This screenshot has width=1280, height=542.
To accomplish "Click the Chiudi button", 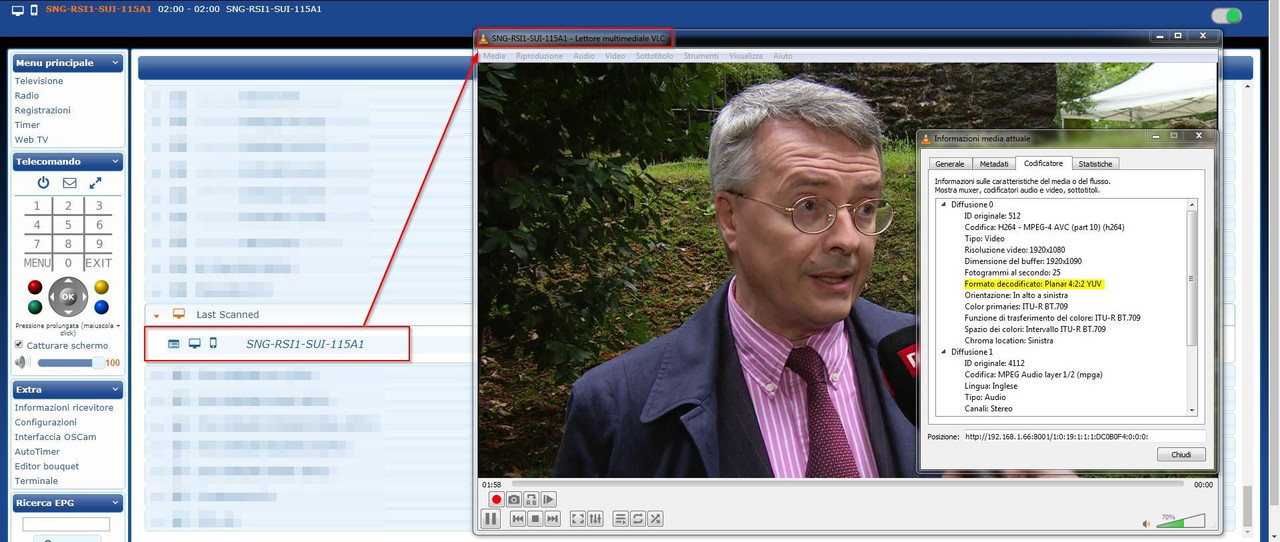I will [x=1180, y=454].
